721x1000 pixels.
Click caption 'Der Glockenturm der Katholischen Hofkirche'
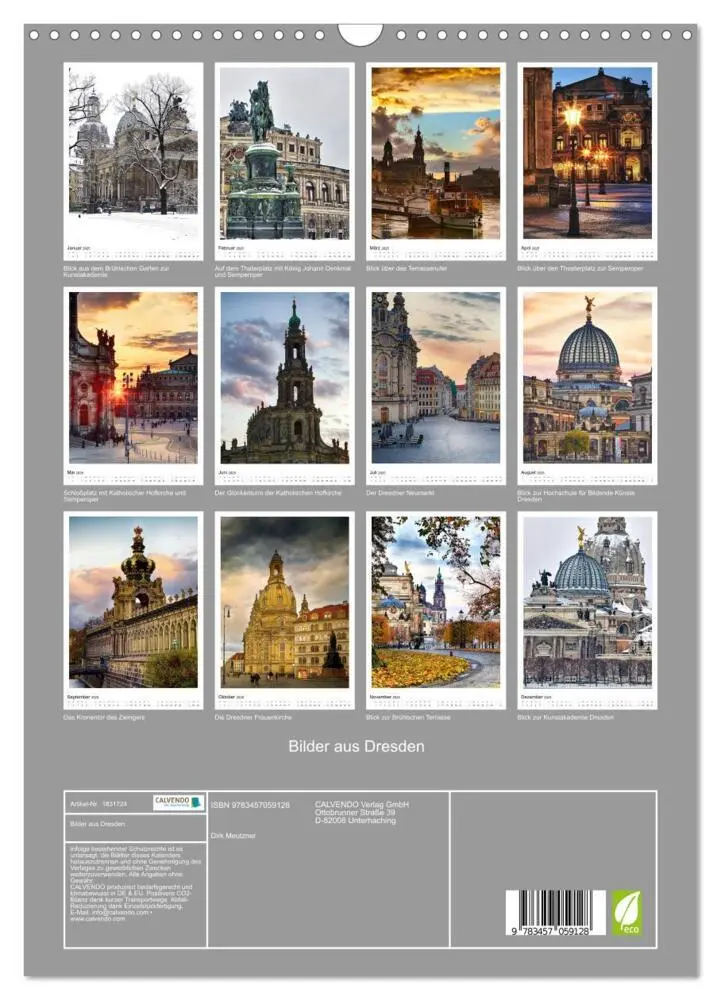click(x=278, y=493)
